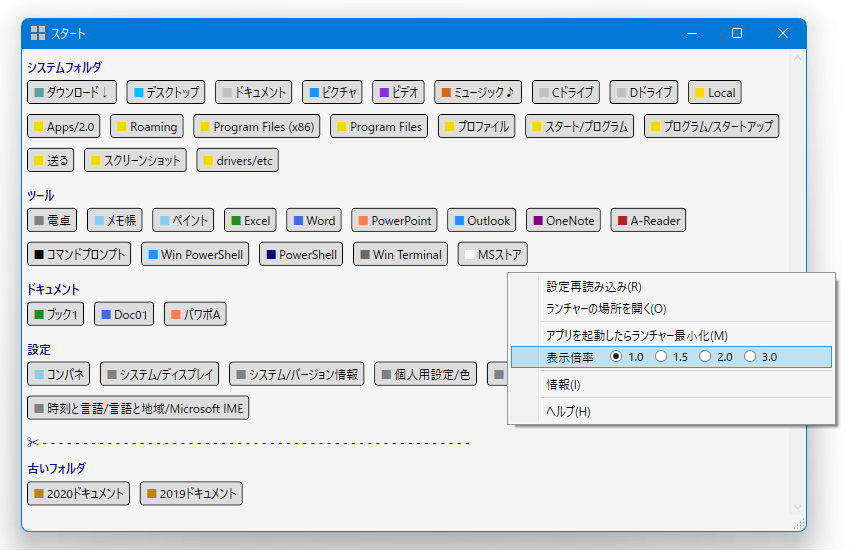Open the Apps/2.0 folder
851x551 pixels.
[x=63, y=126]
